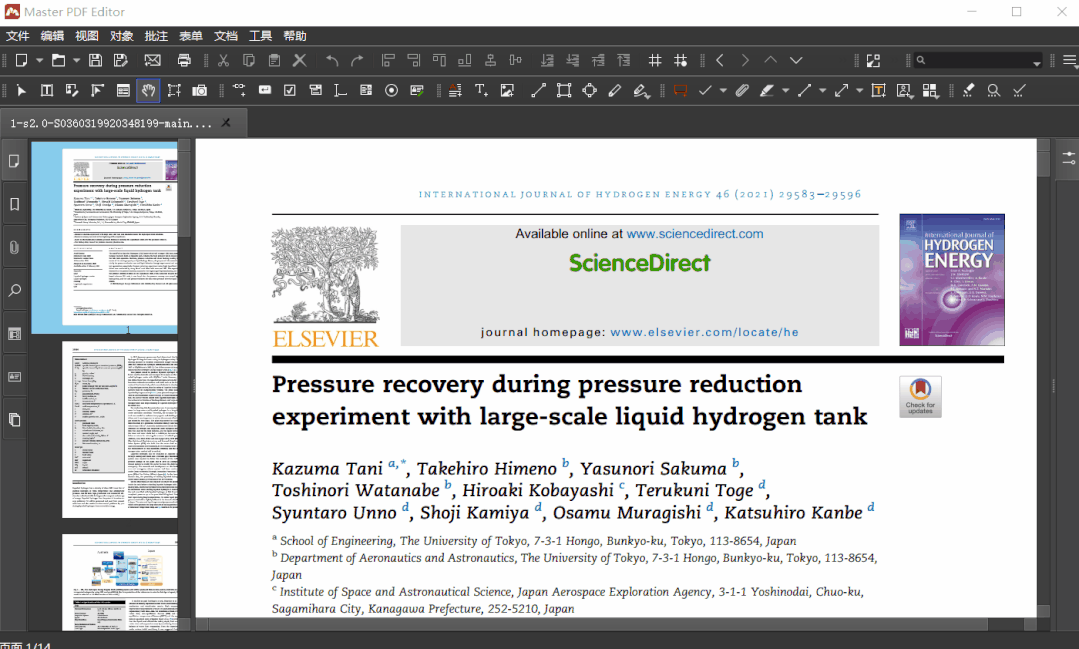Screen dimensions: 1079x649
Task: Expand the Open folder dropdown arrow
Action: [x=76, y=61]
